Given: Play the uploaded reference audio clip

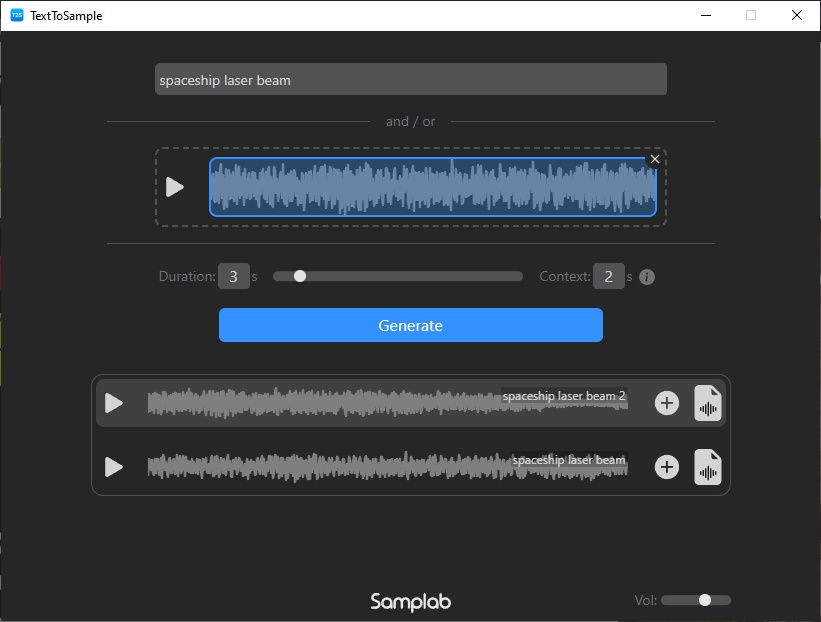Looking at the screenshot, I should pyautogui.click(x=175, y=187).
